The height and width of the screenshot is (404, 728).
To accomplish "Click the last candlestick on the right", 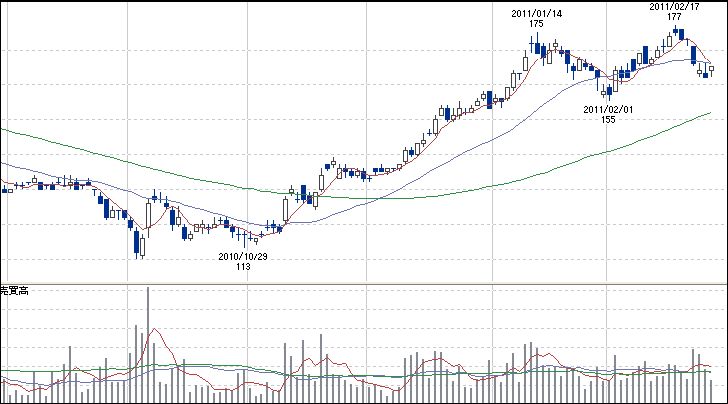I will (x=711, y=69).
